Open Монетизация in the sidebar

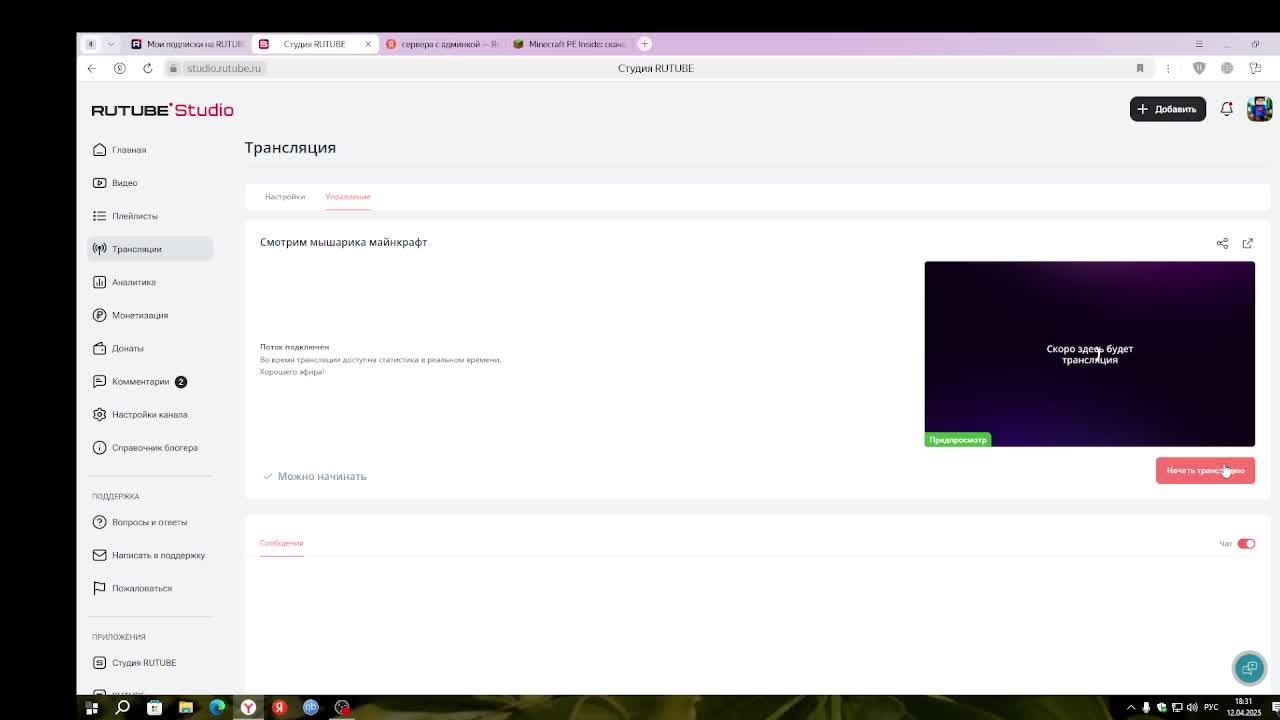[x=150, y=315]
